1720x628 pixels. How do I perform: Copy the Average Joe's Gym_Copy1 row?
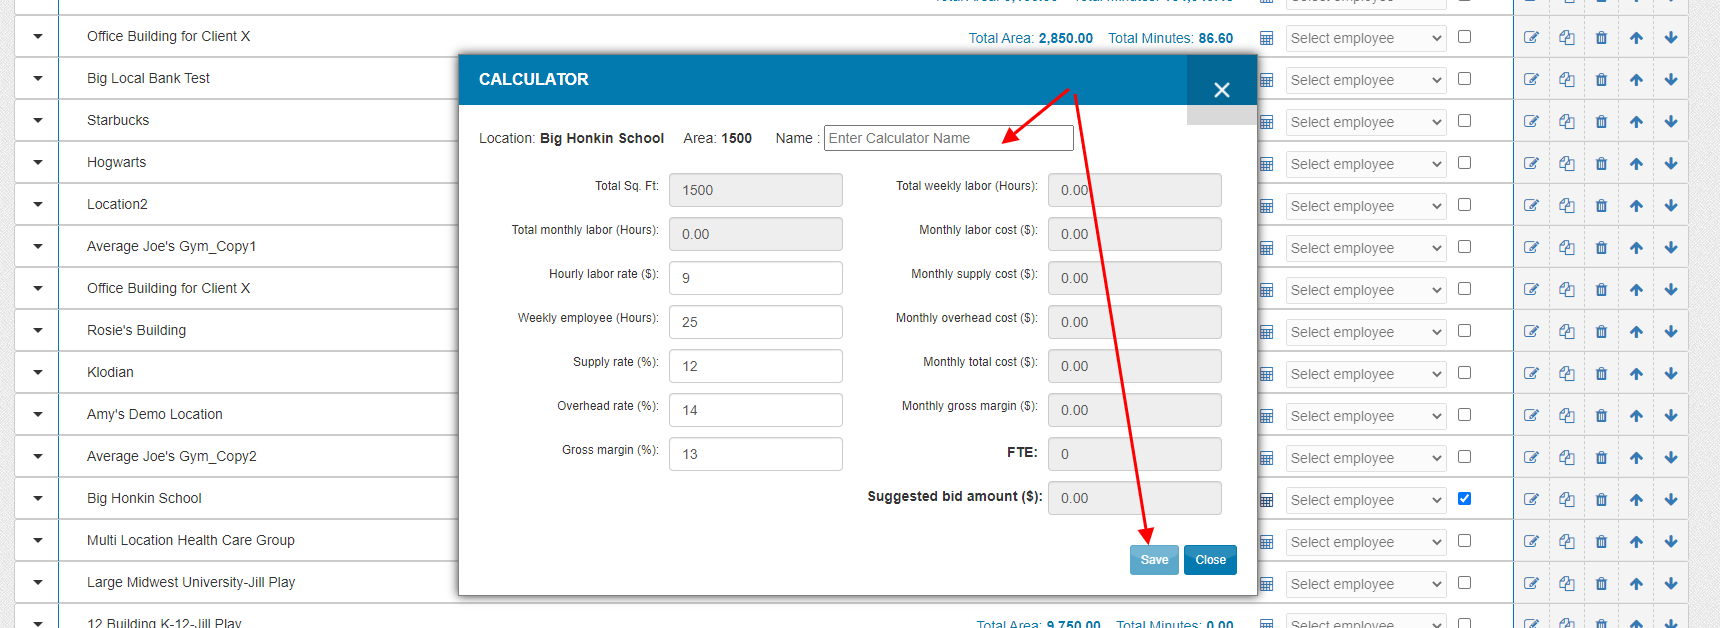[x=1566, y=247]
